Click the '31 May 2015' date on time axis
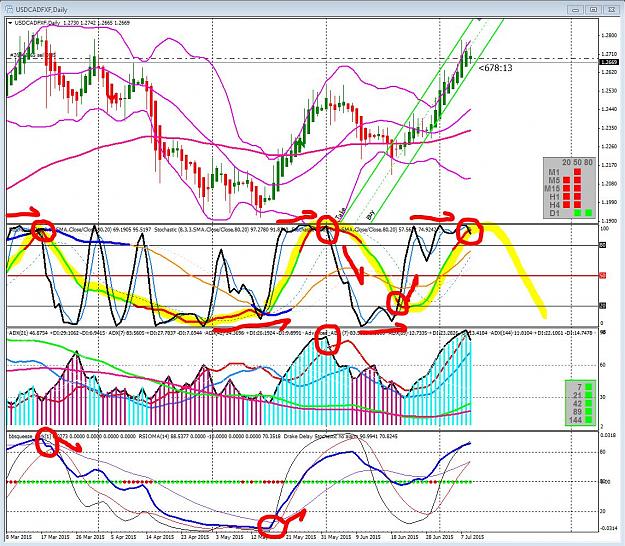 tap(337, 537)
